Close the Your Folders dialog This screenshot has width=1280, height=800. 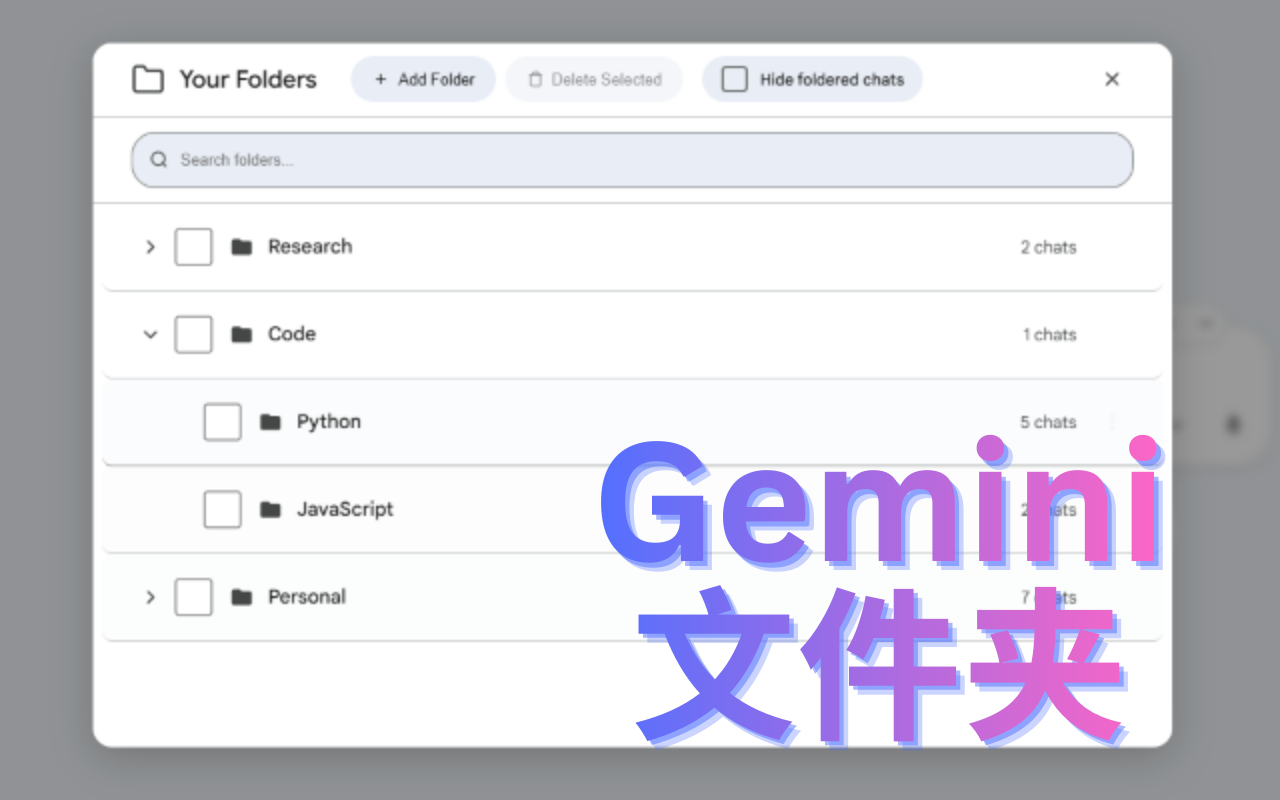click(1112, 79)
